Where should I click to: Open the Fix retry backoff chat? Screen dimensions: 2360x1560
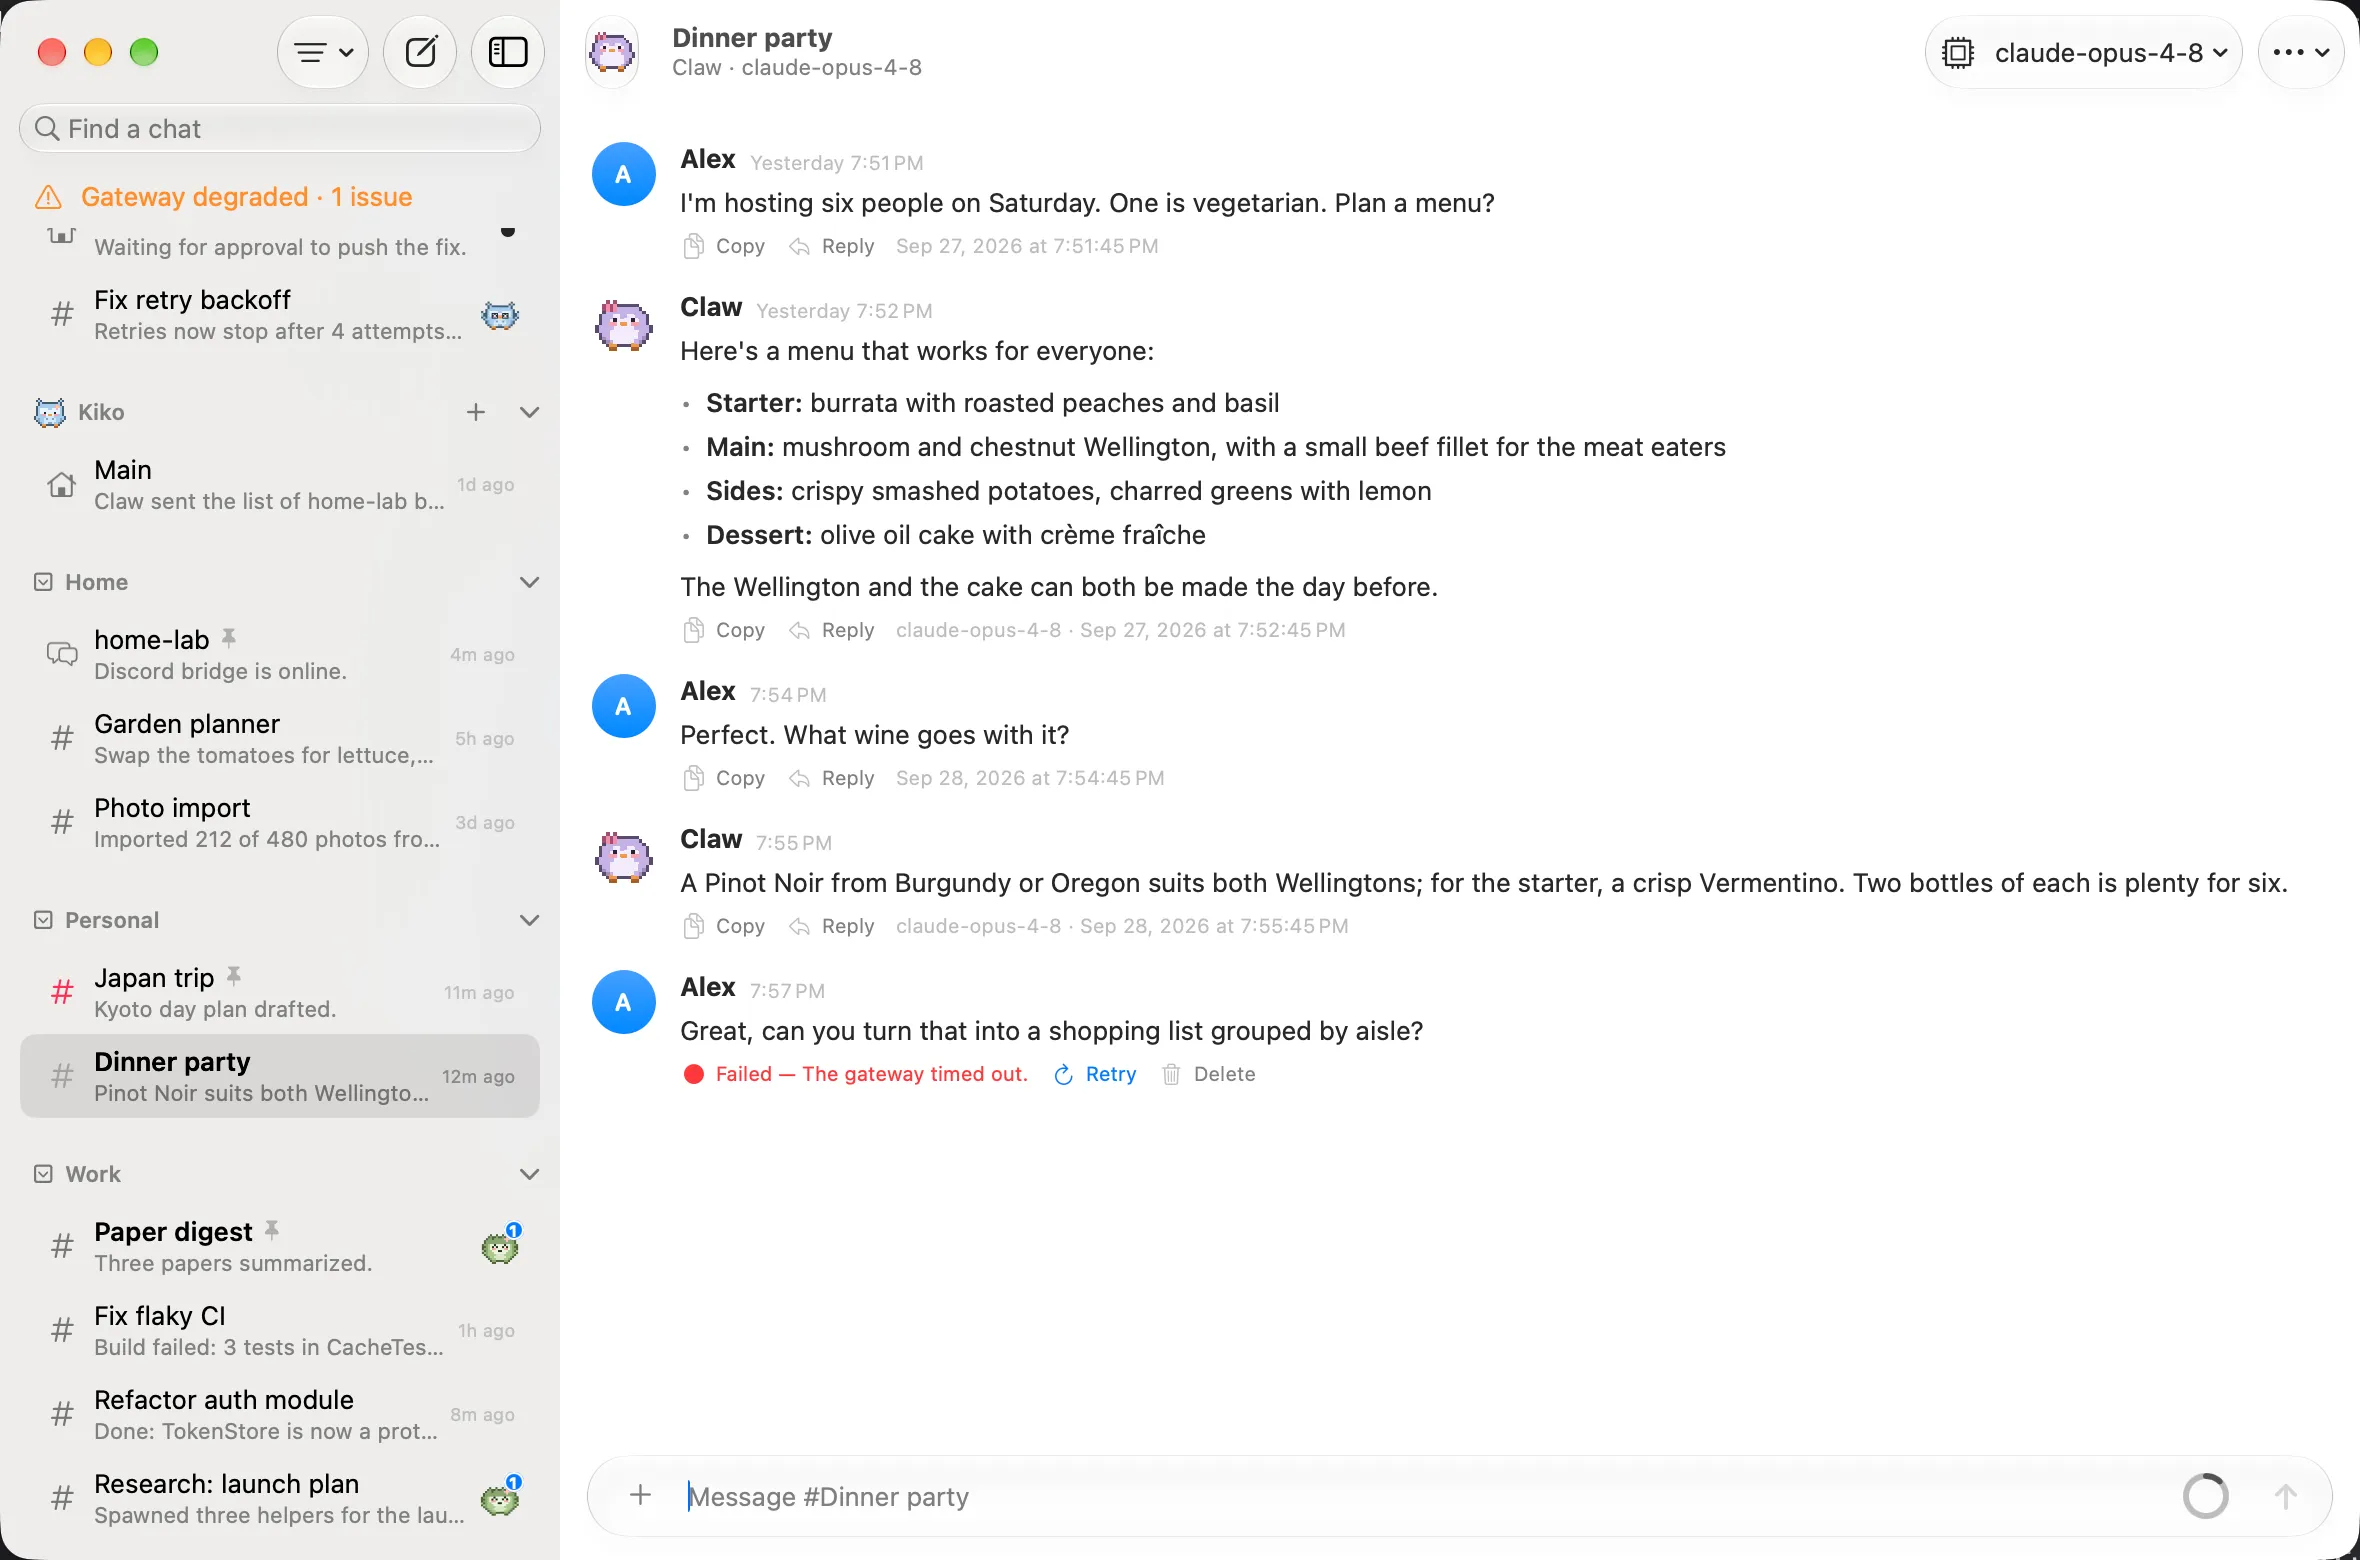[x=280, y=315]
